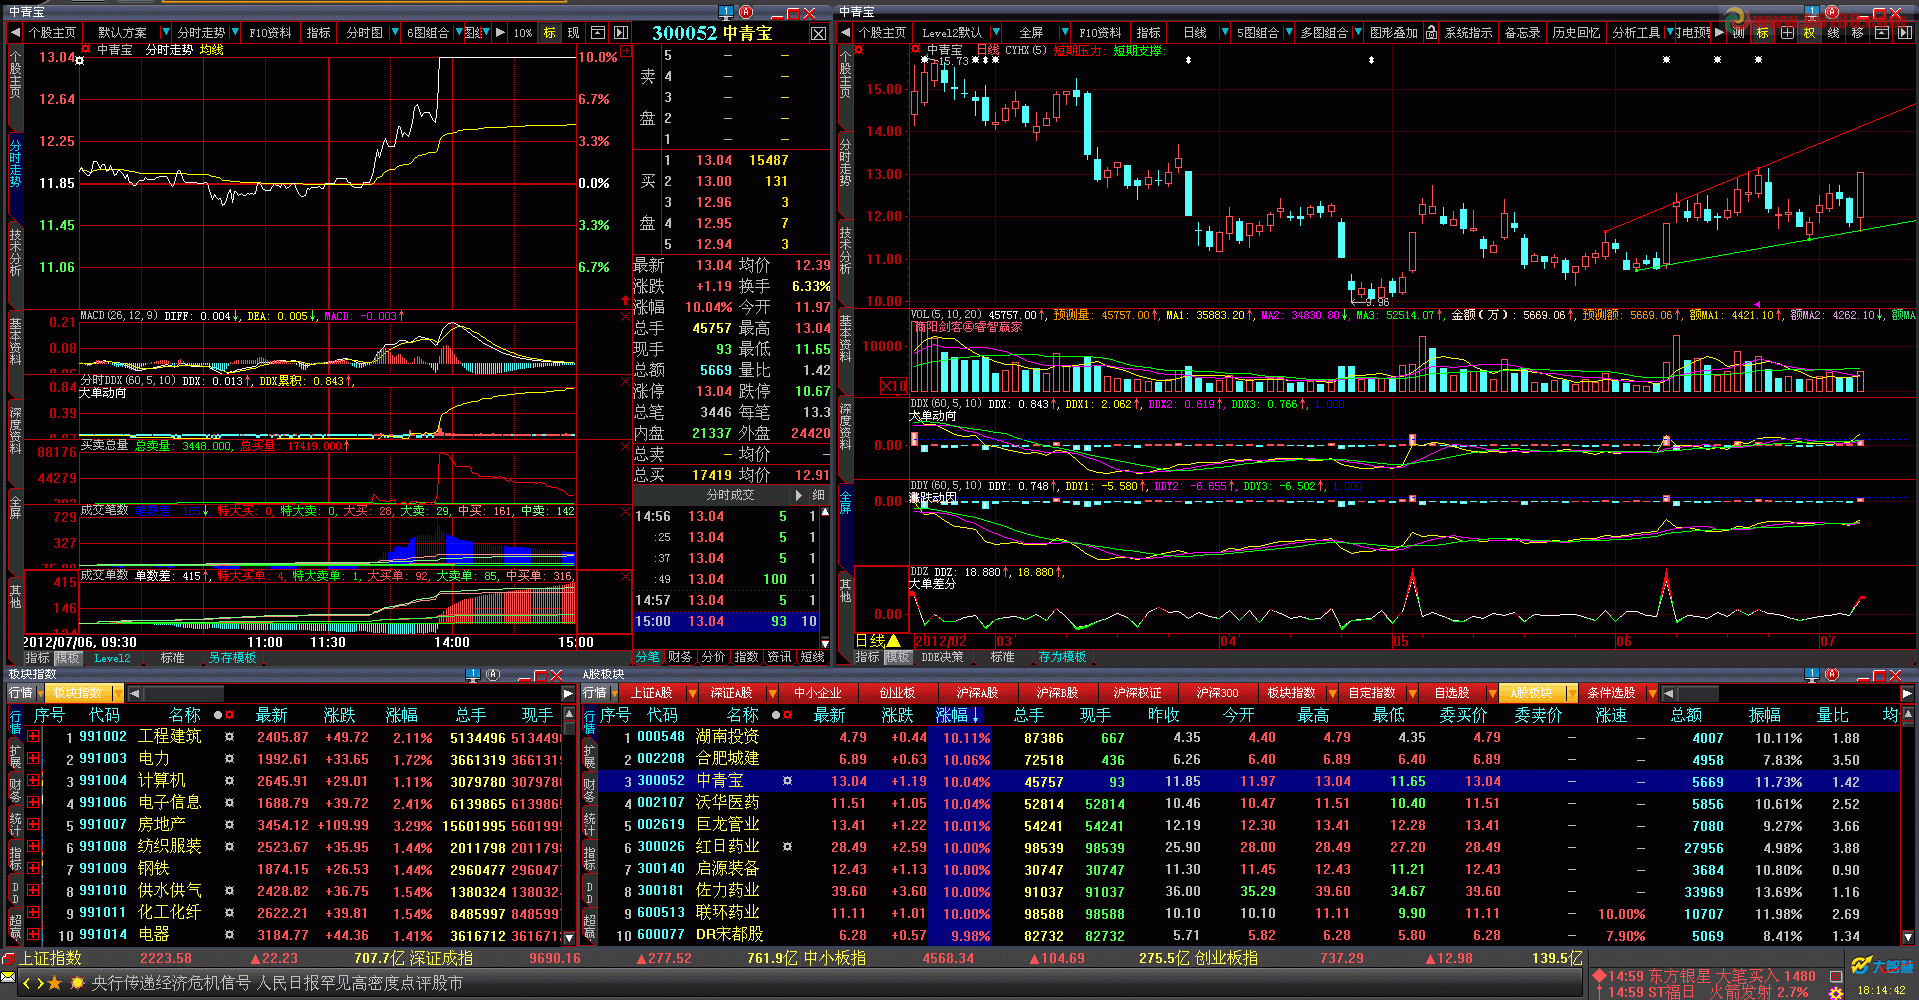Open the Level2默认 dropdown arrow
This screenshot has height=1000, width=1919.
tap(996, 33)
